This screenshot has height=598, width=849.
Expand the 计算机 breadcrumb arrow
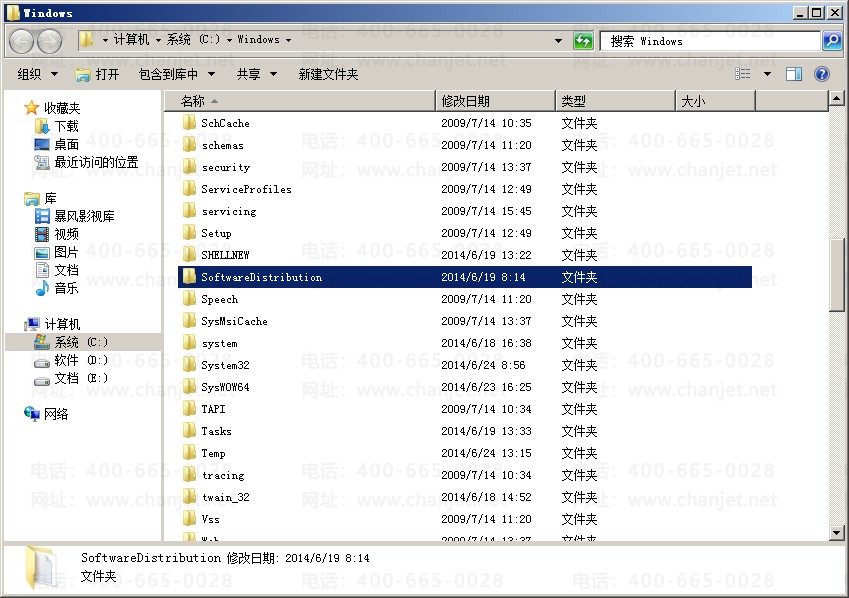pyautogui.click(x=158, y=40)
